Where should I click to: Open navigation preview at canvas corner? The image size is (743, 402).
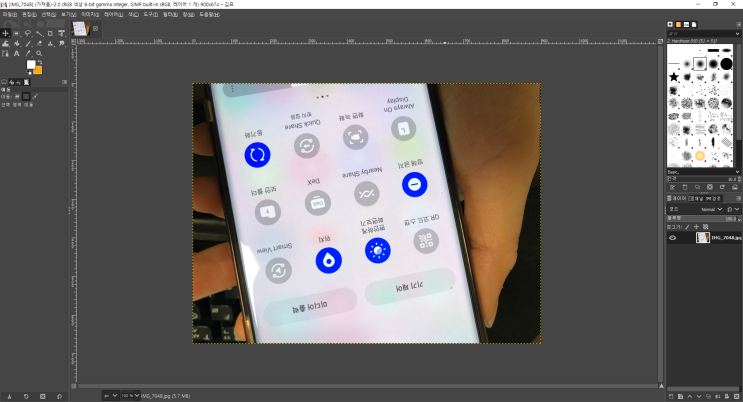point(662,386)
